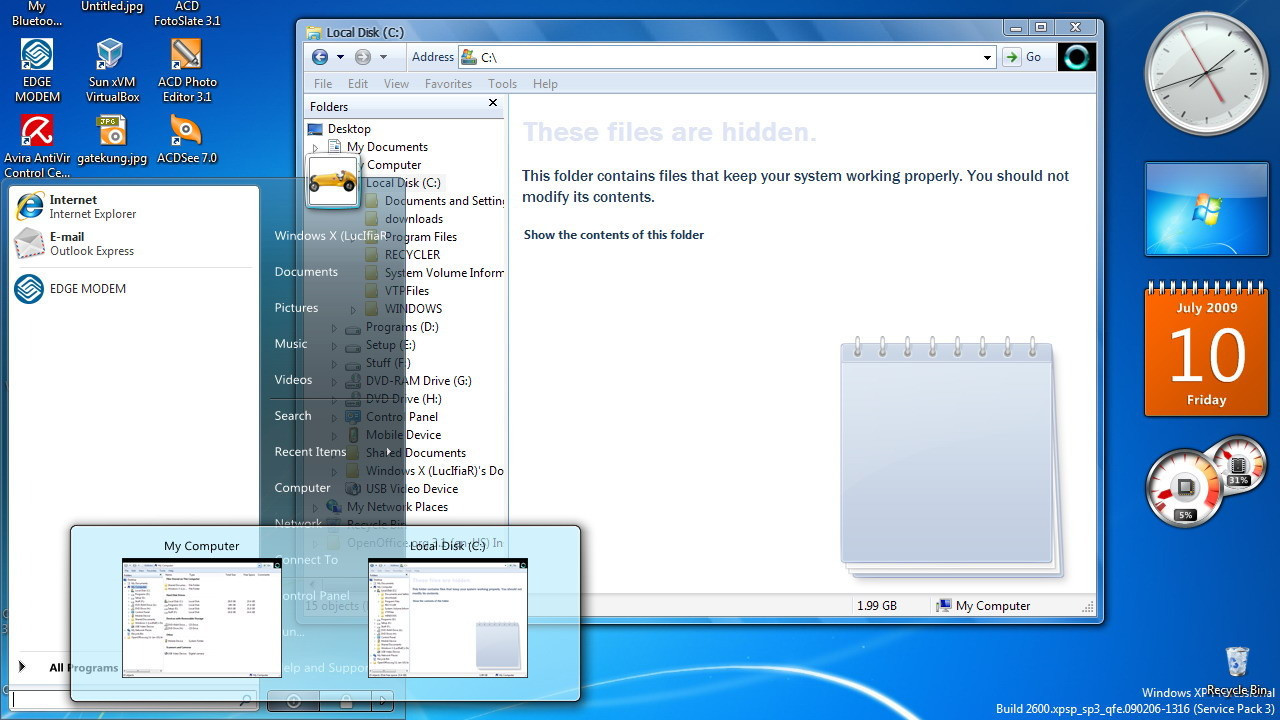
Task: Open Sun xVM VirtualBox desktop icon
Action: pos(111,57)
